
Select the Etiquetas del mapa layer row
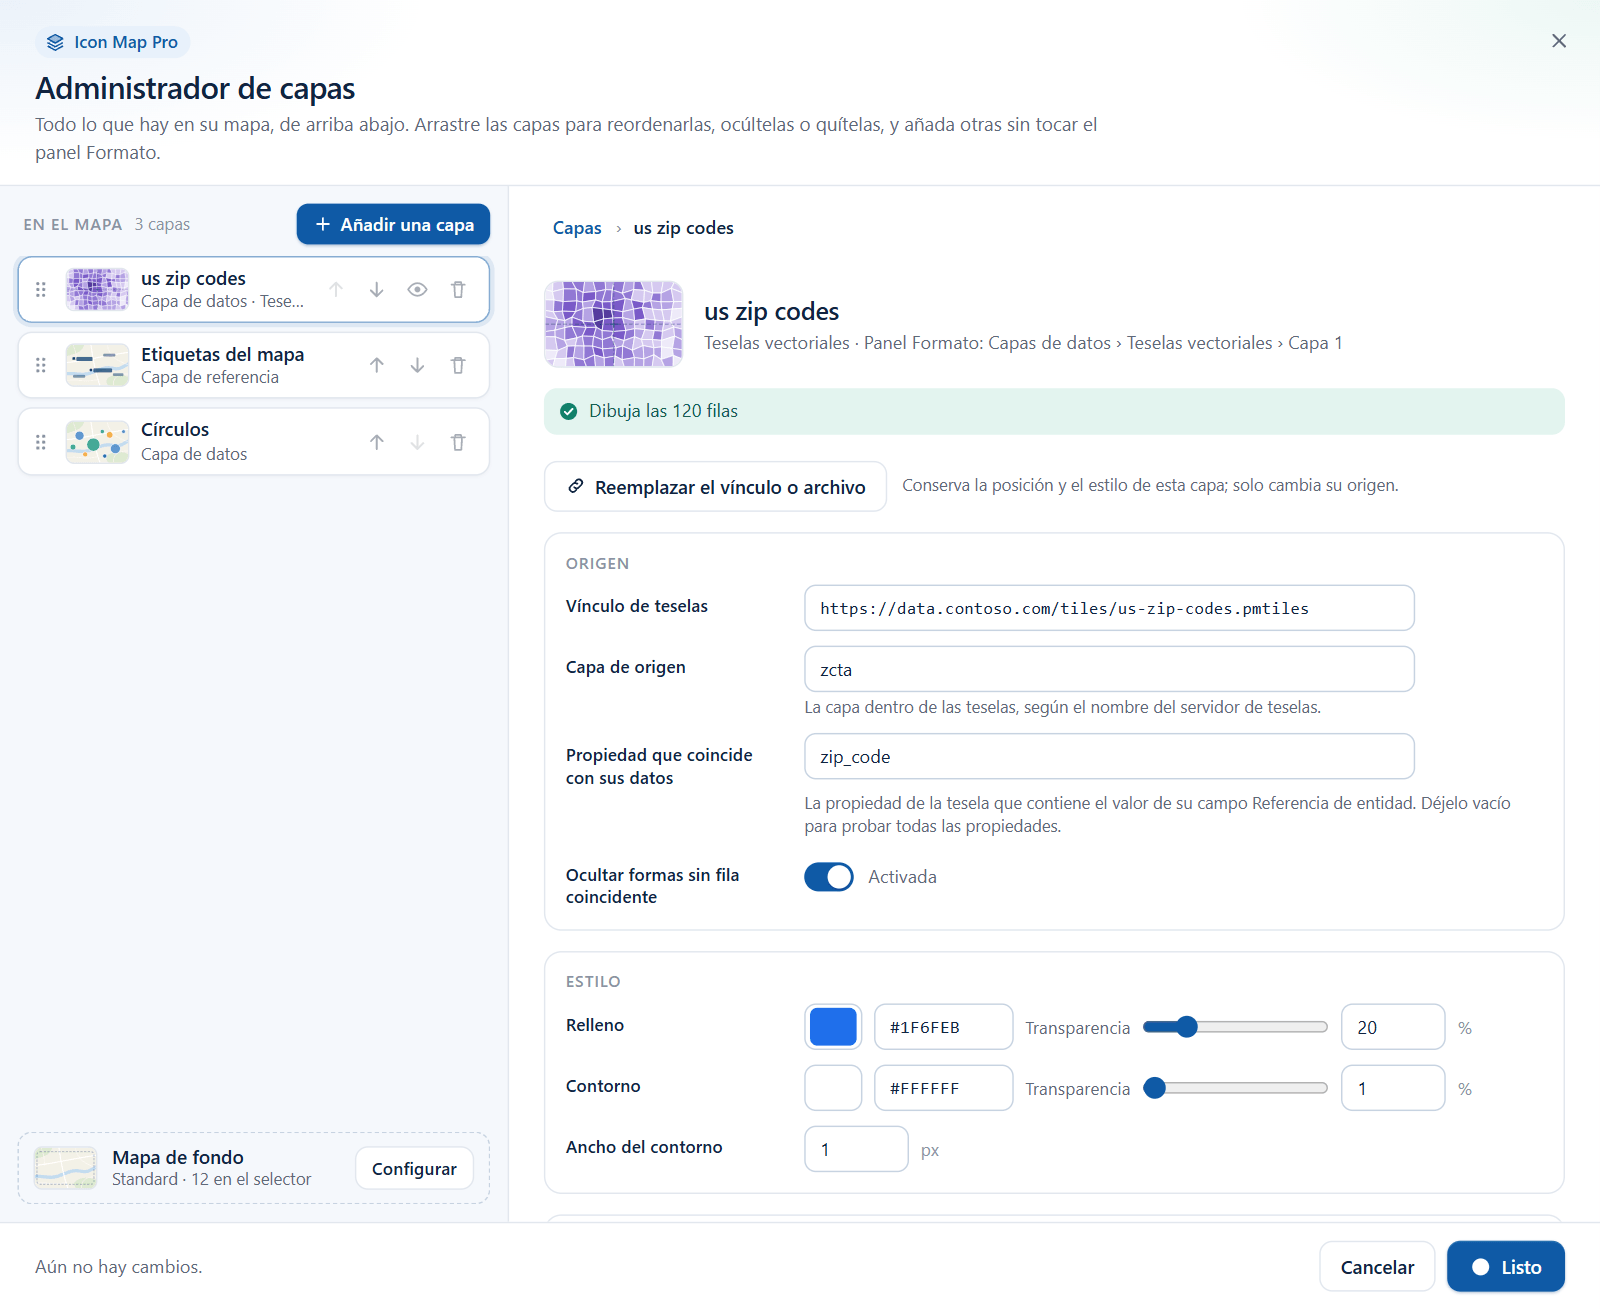tap(254, 365)
